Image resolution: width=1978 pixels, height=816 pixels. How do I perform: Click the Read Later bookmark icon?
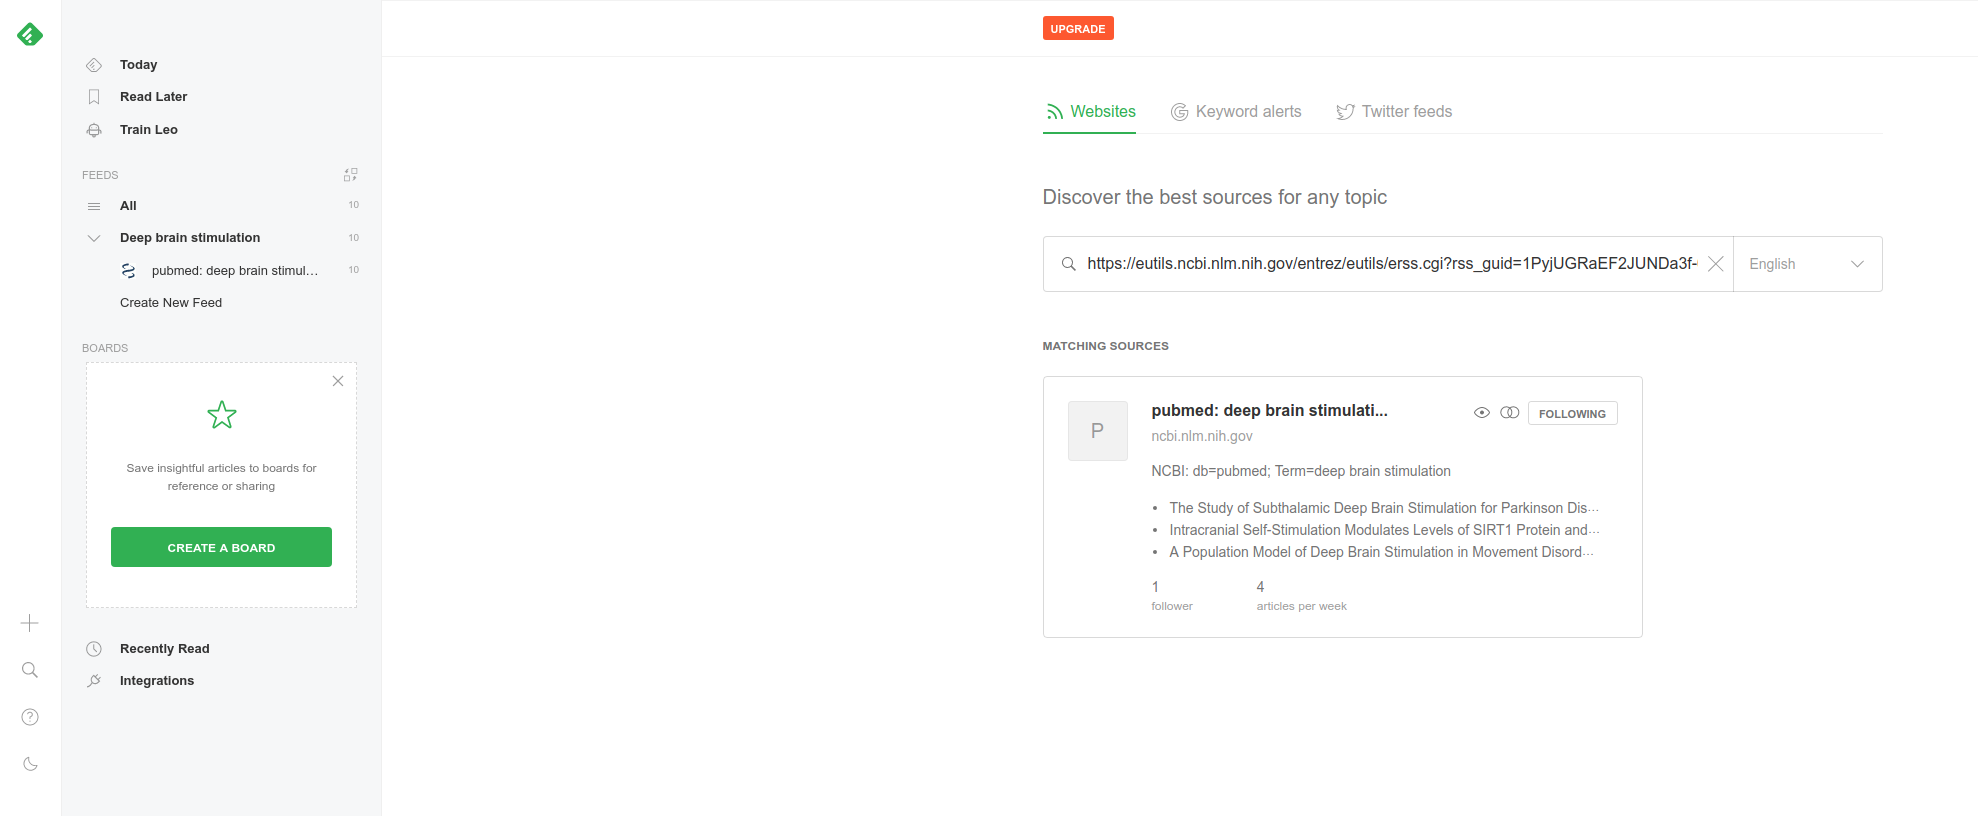point(94,97)
